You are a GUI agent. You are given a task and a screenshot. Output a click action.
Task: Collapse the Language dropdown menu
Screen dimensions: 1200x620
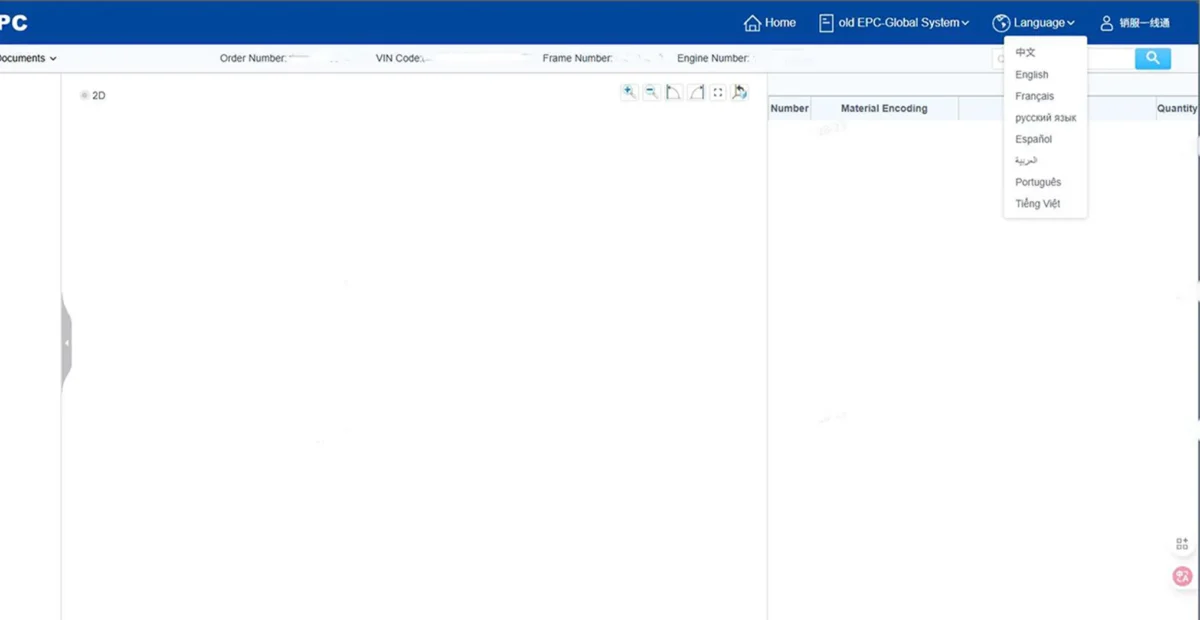pos(1034,23)
